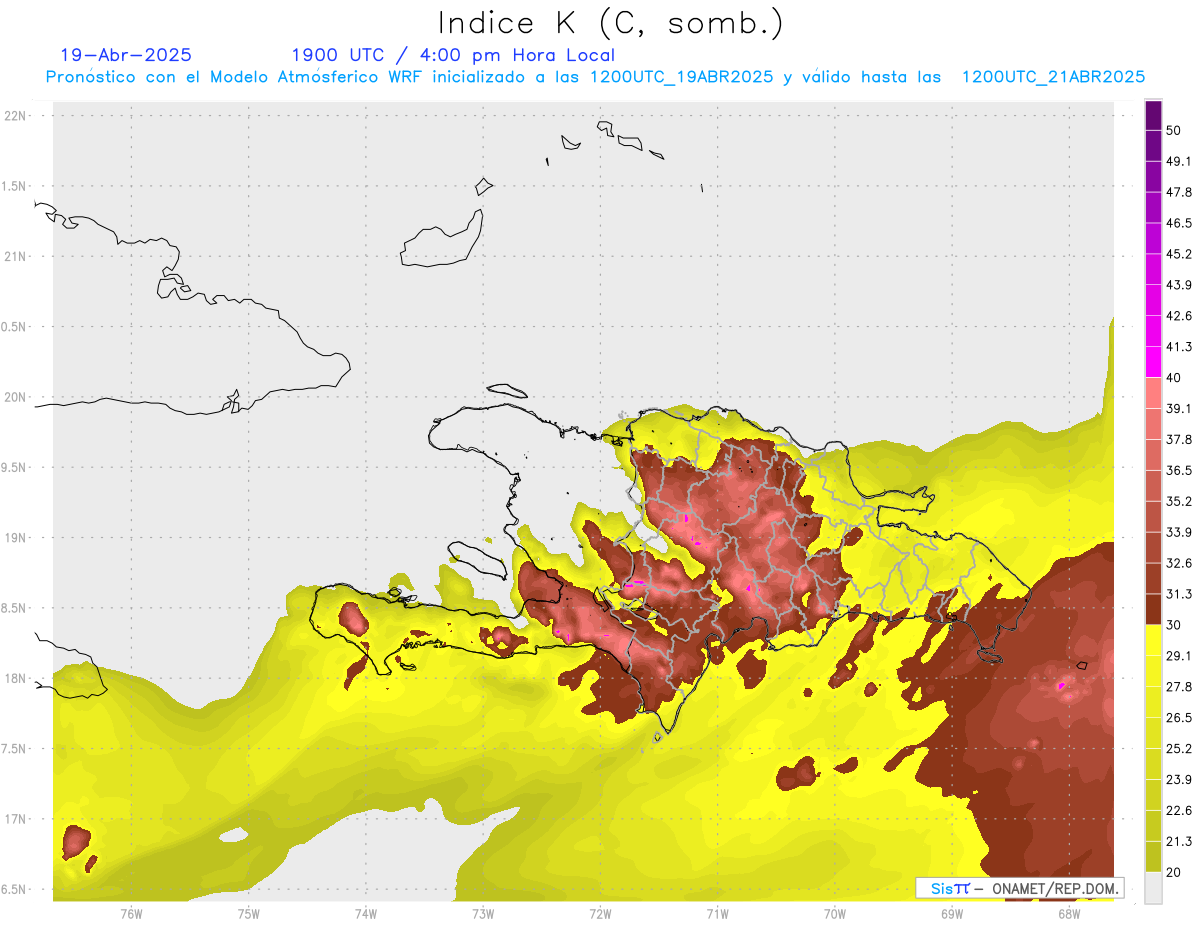Click the "71W" longitude label
1200x927 pixels.
tap(717, 914)
